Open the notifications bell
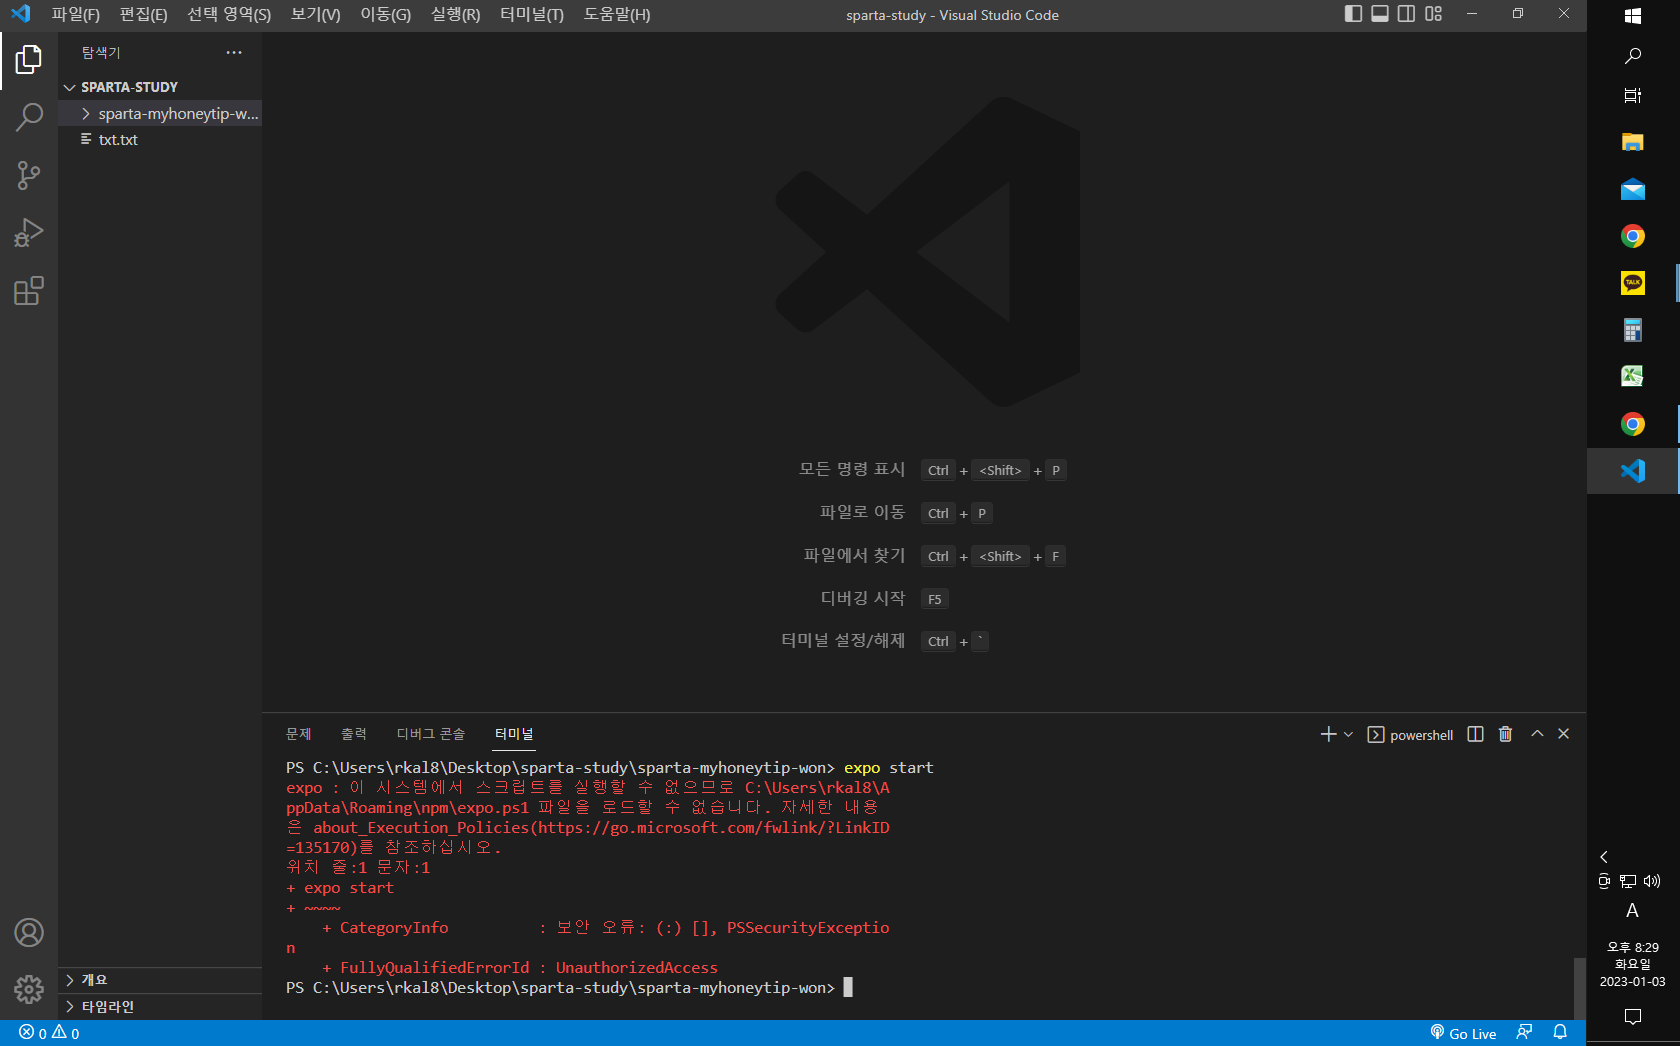 tap(1560, 1033)
